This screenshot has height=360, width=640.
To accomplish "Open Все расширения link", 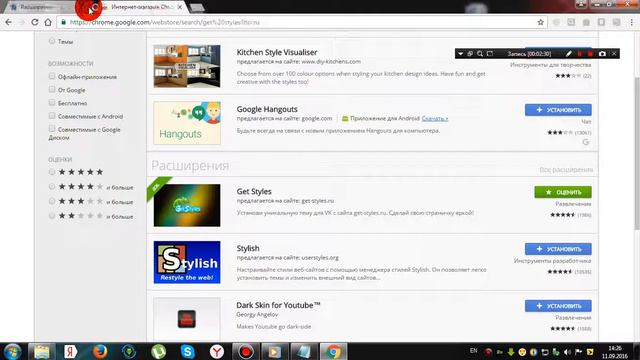I will (x=566, y=169).
